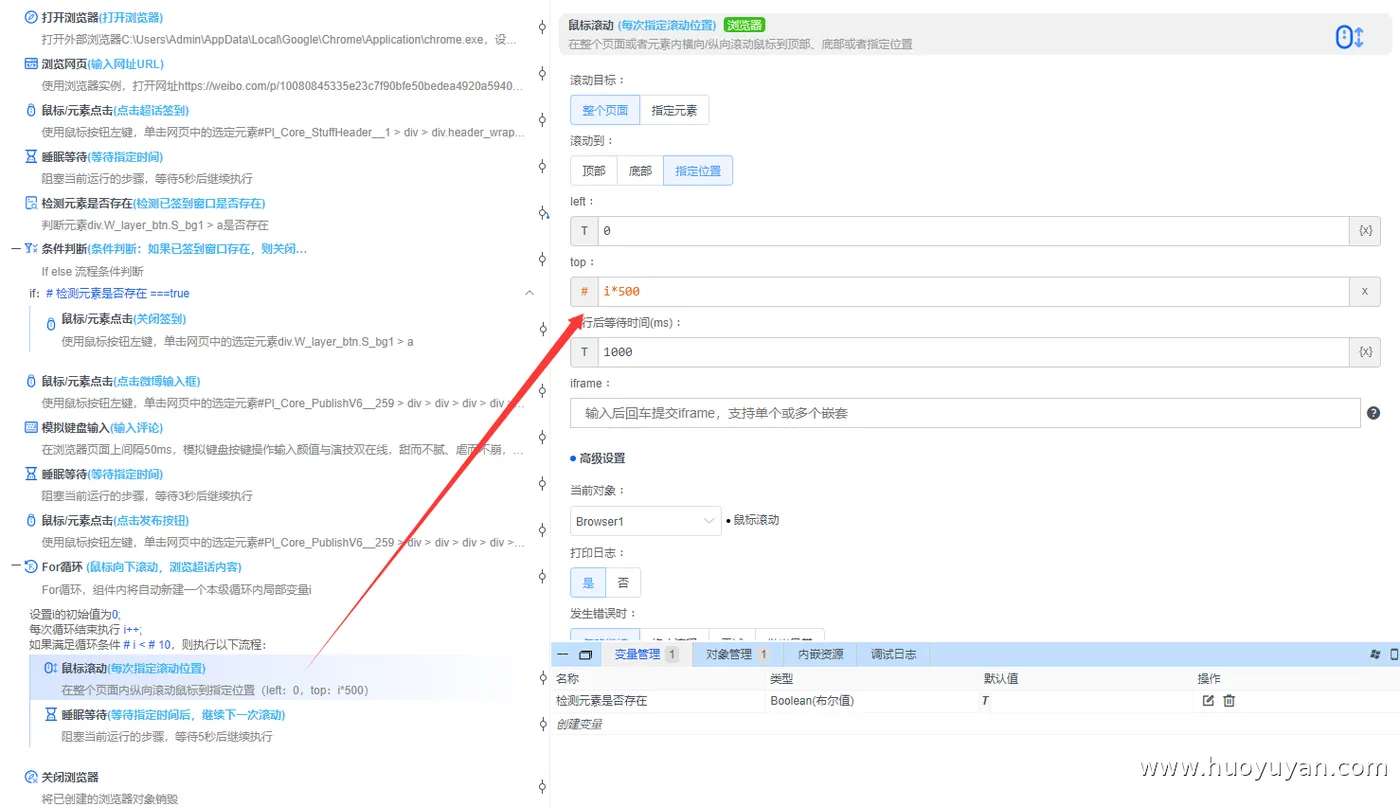Click the mouse icon of the 点击发布按钮 step

(31, 520)
